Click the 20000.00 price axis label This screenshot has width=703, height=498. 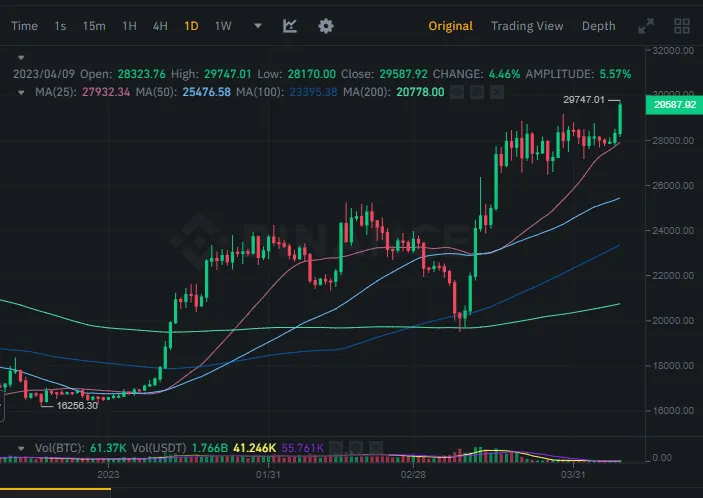[x=673, y=320]
